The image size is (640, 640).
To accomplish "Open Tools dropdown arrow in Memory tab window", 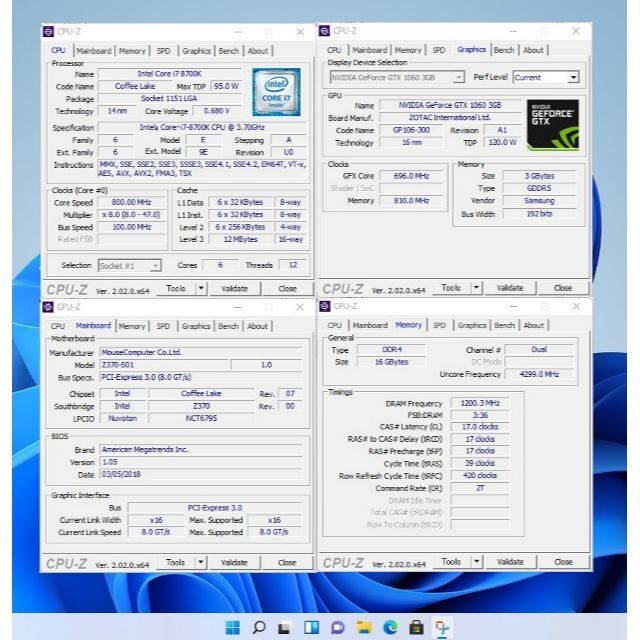I will [477, 562].
